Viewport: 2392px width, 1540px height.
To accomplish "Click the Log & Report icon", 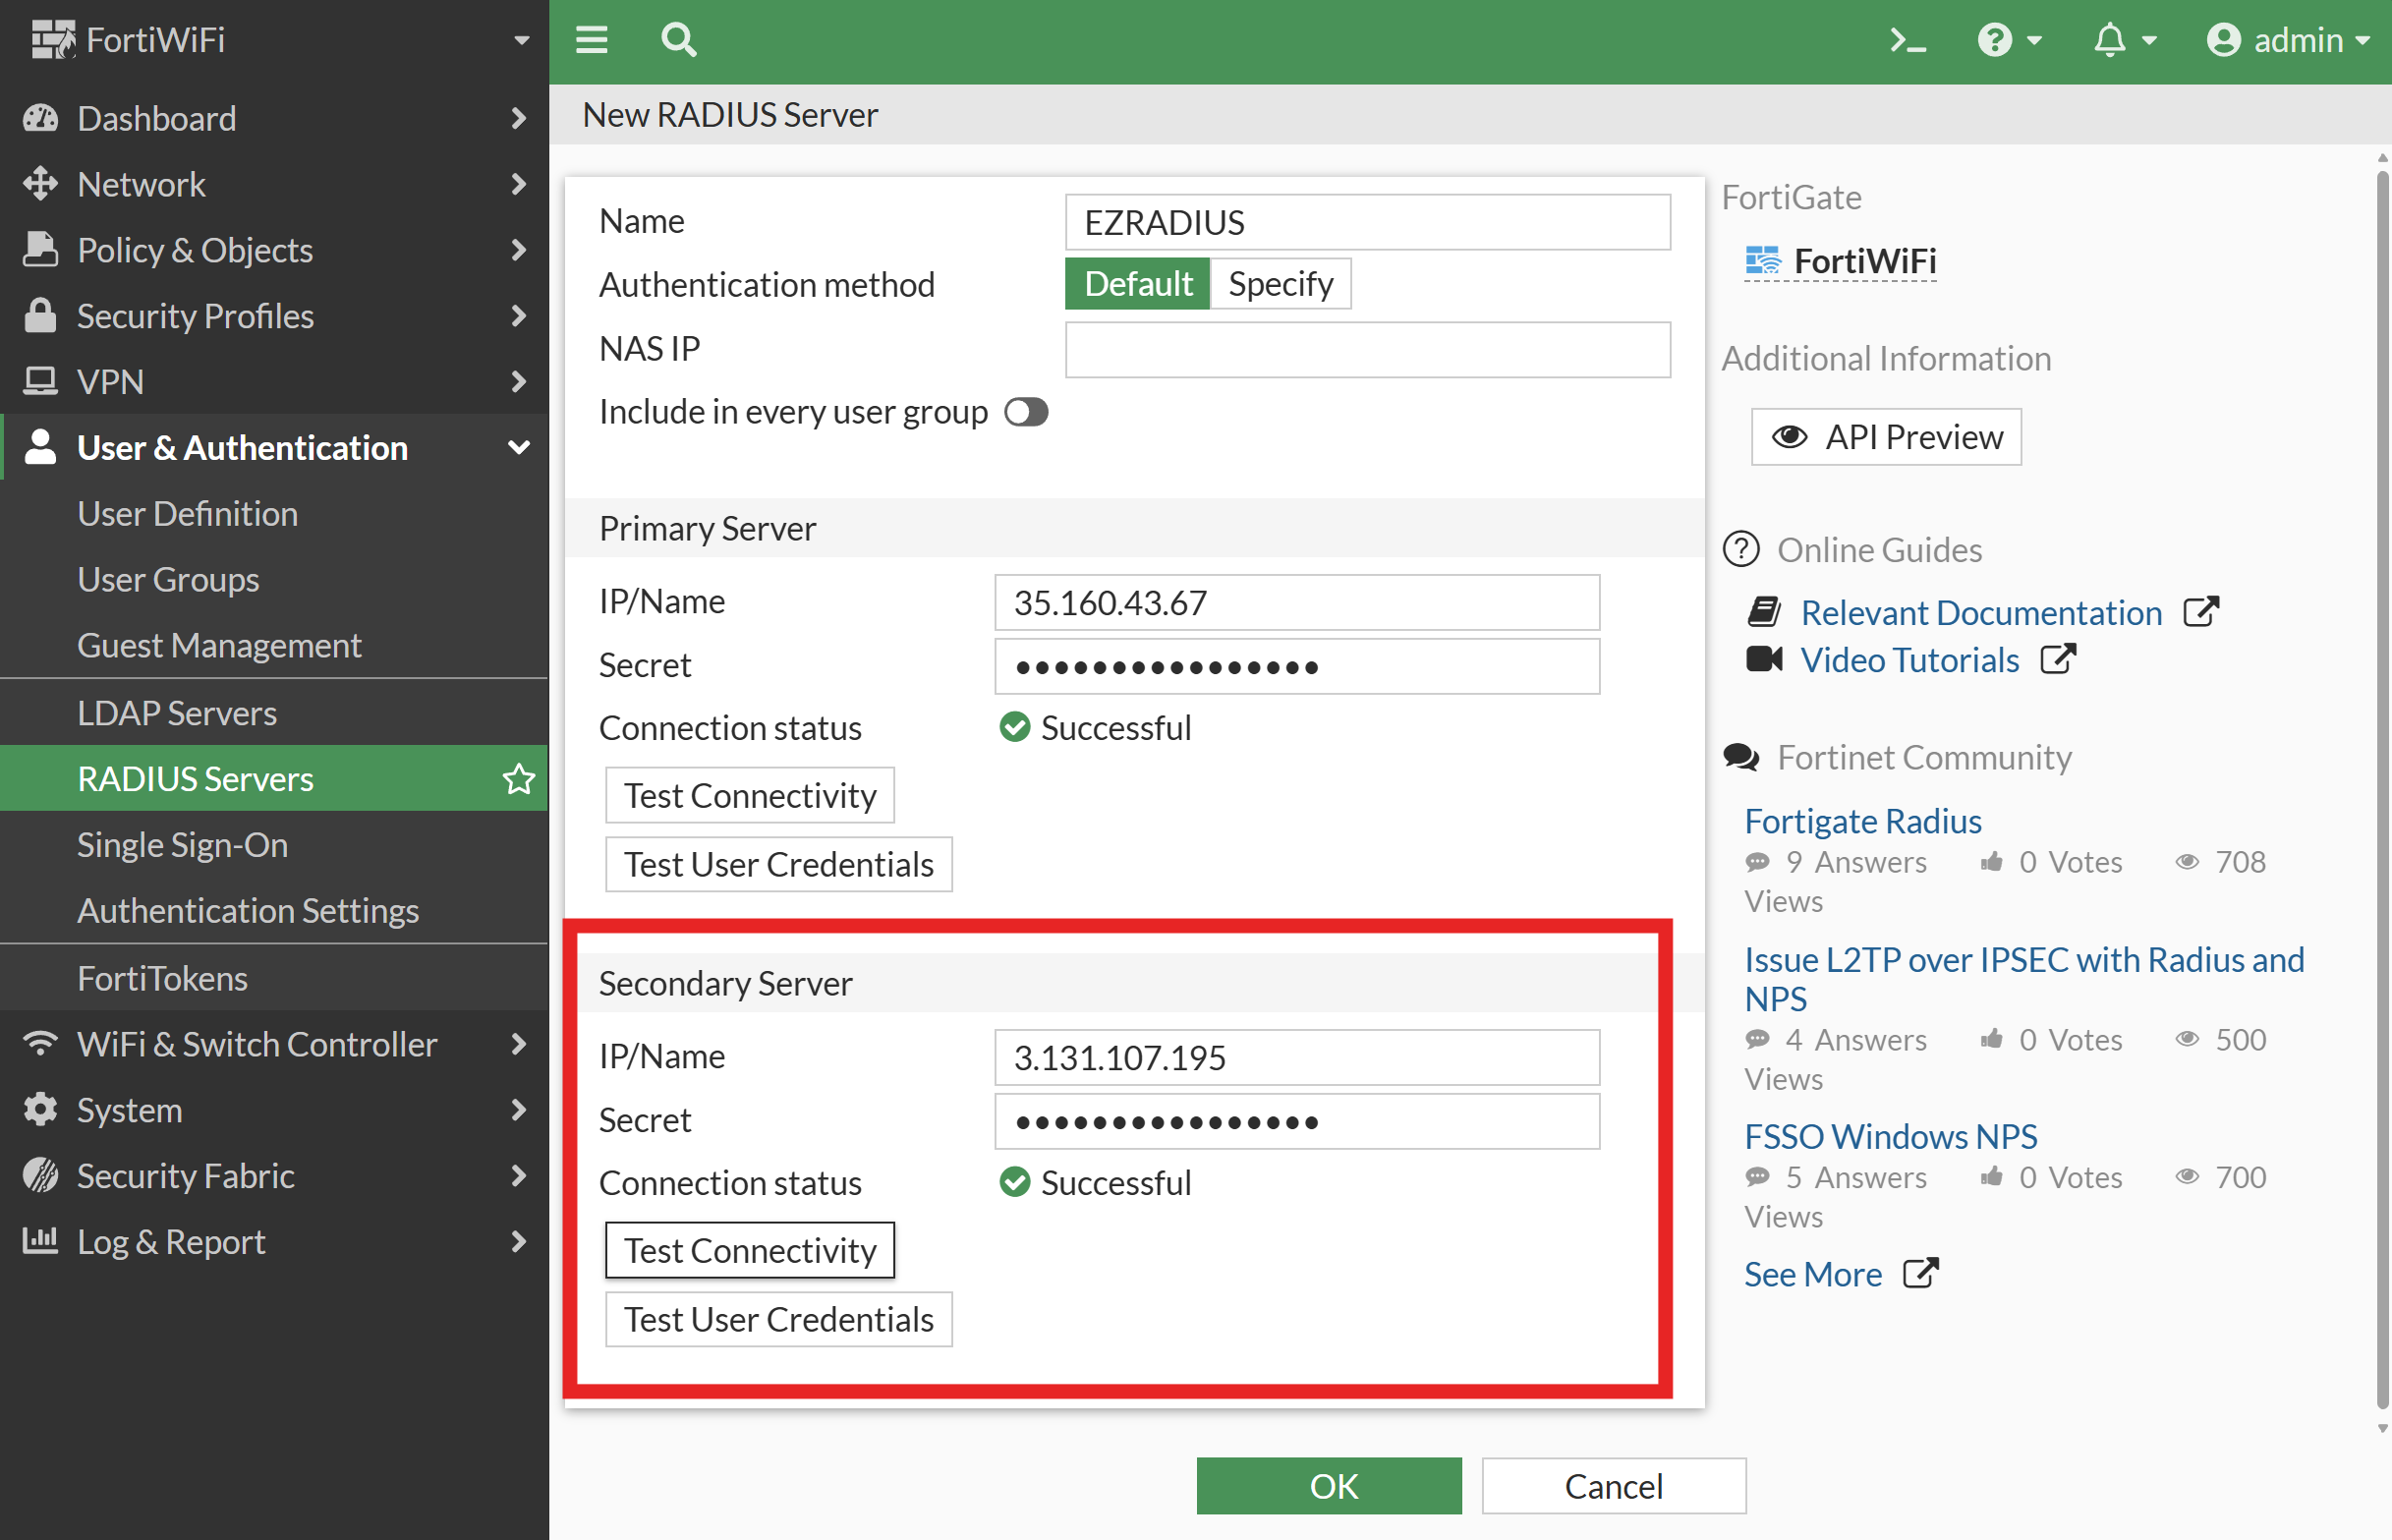I will 40,1241.
